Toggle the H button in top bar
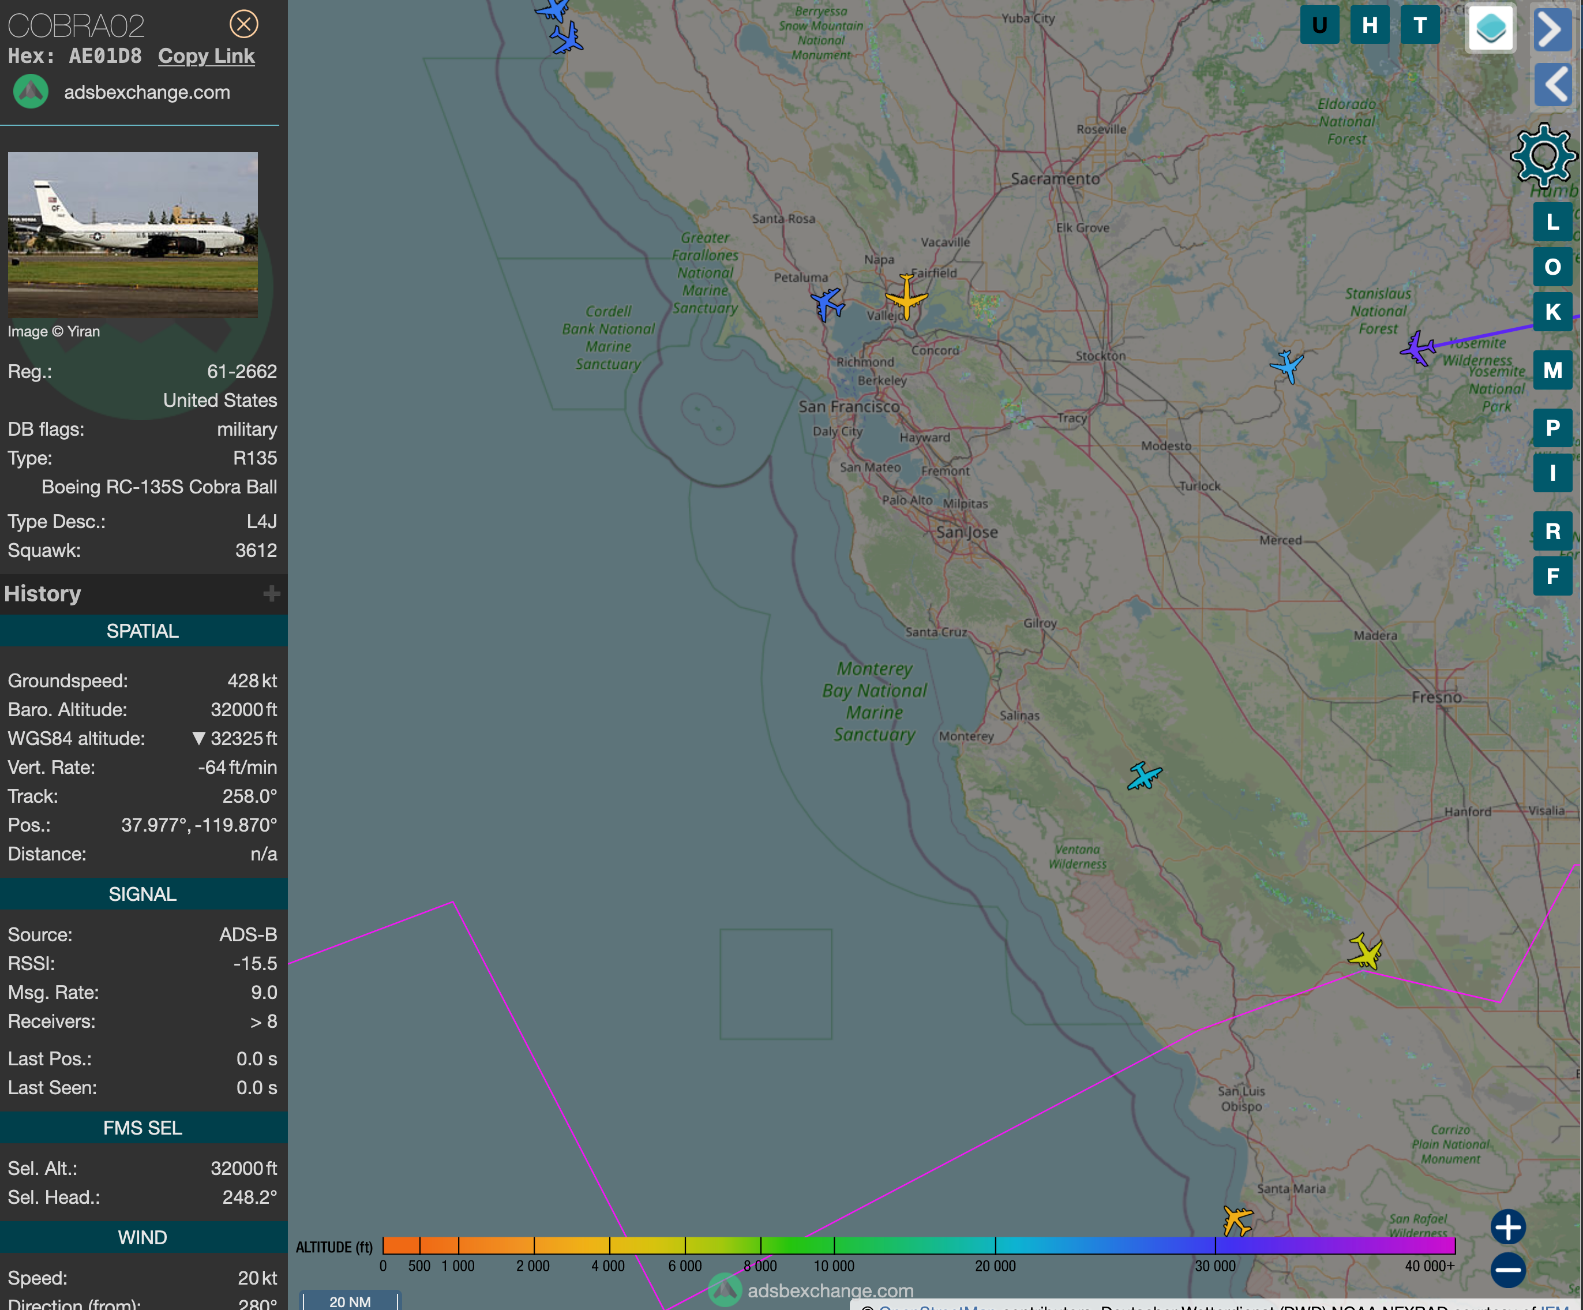 1369,25
